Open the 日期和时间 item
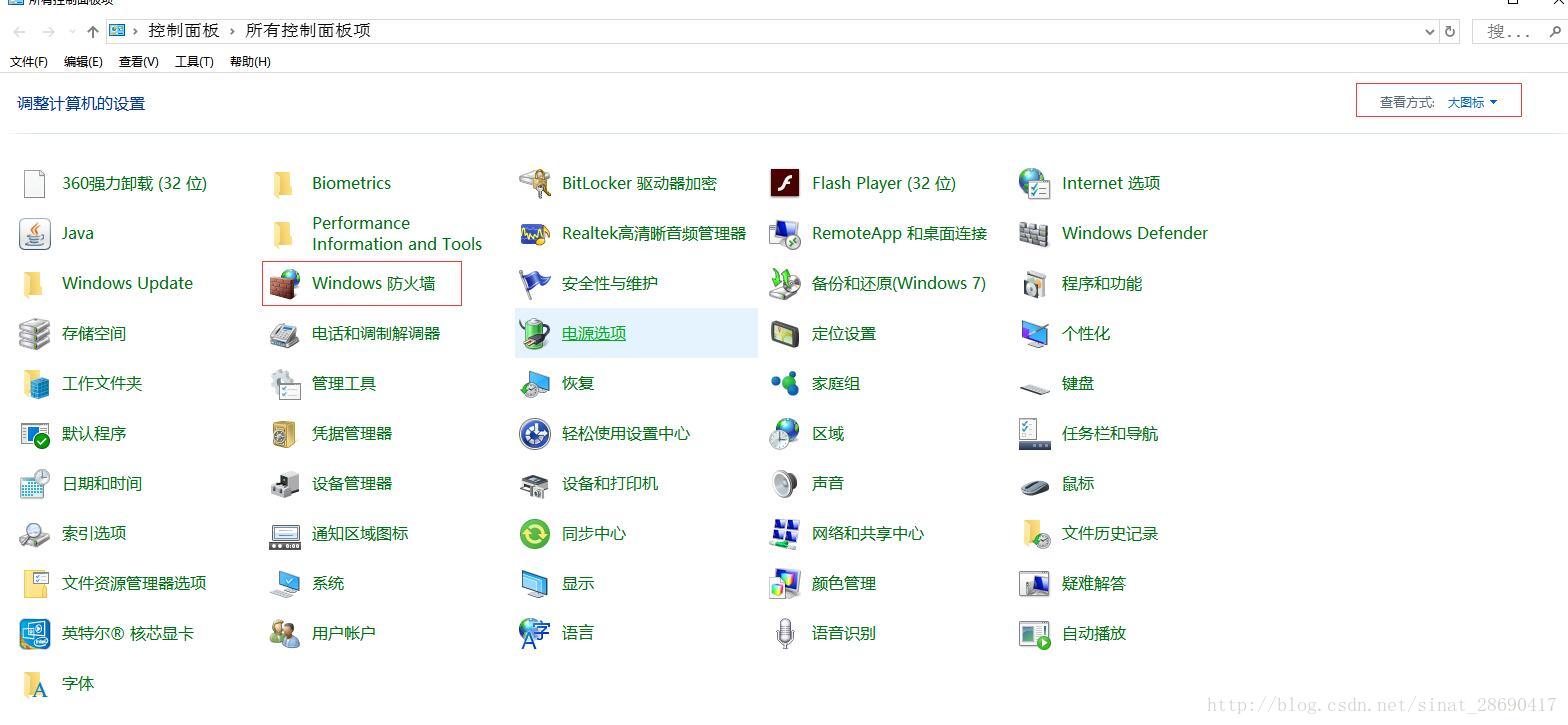 [x=102, y=483]
